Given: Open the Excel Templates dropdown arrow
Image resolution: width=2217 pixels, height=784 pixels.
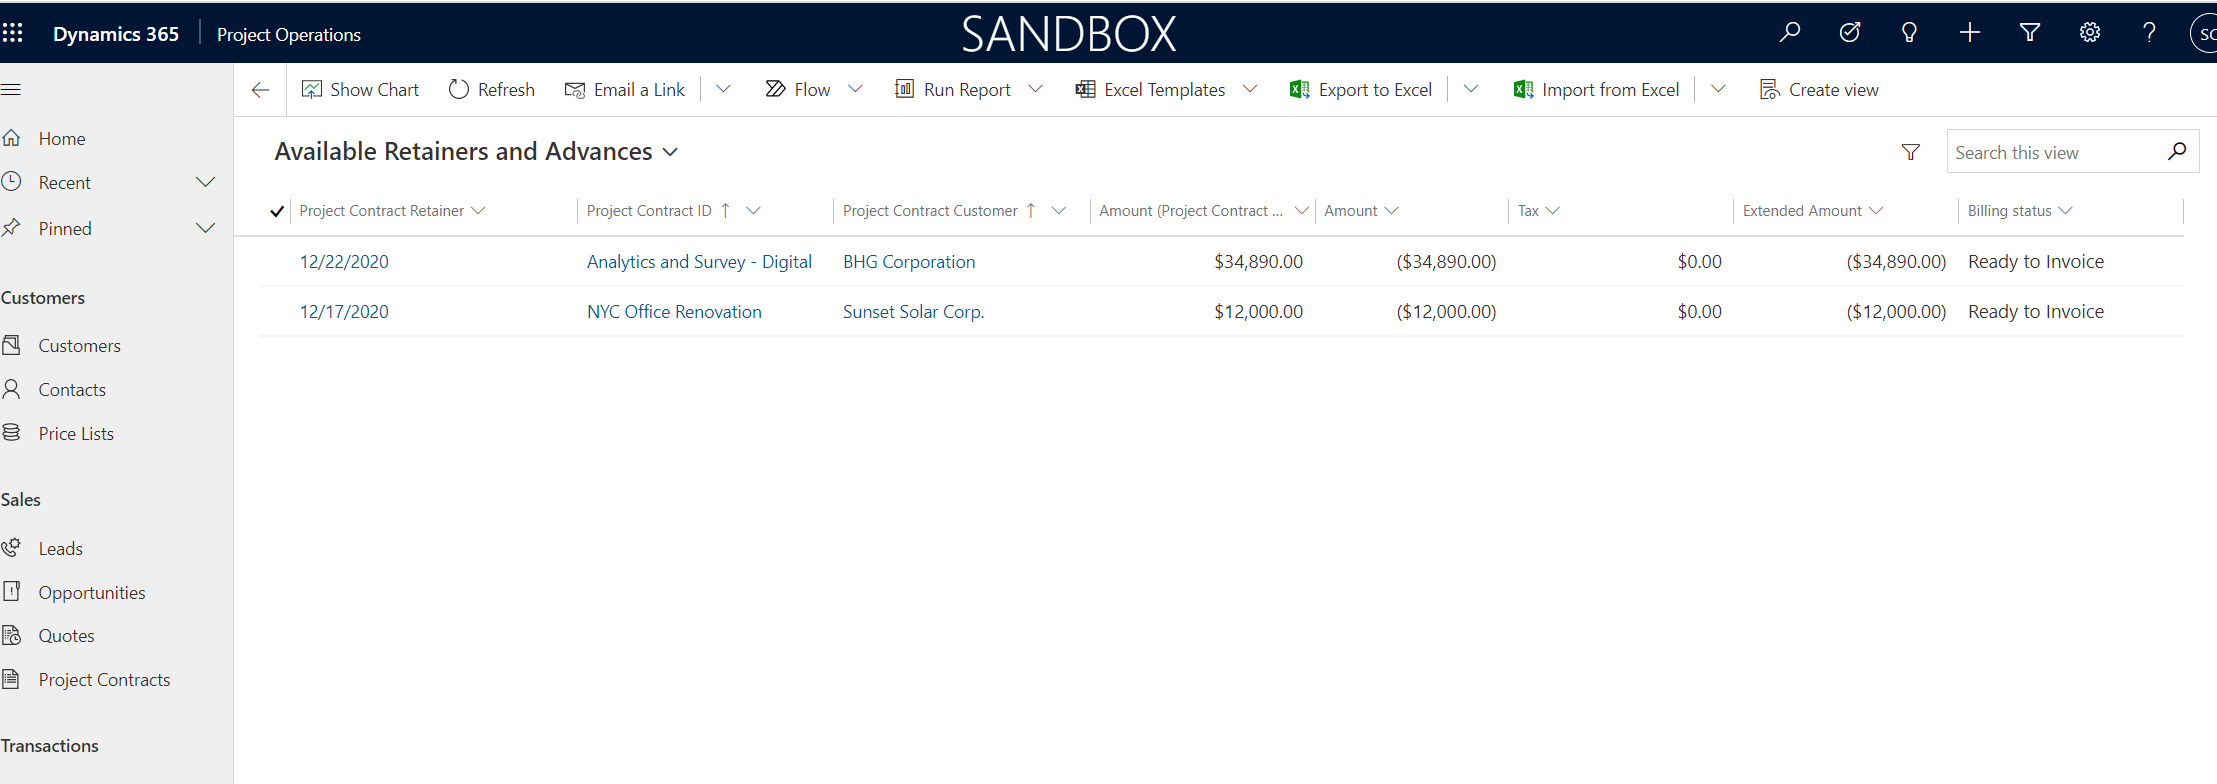Looking at the screenshot, I should pos(1250,89).
